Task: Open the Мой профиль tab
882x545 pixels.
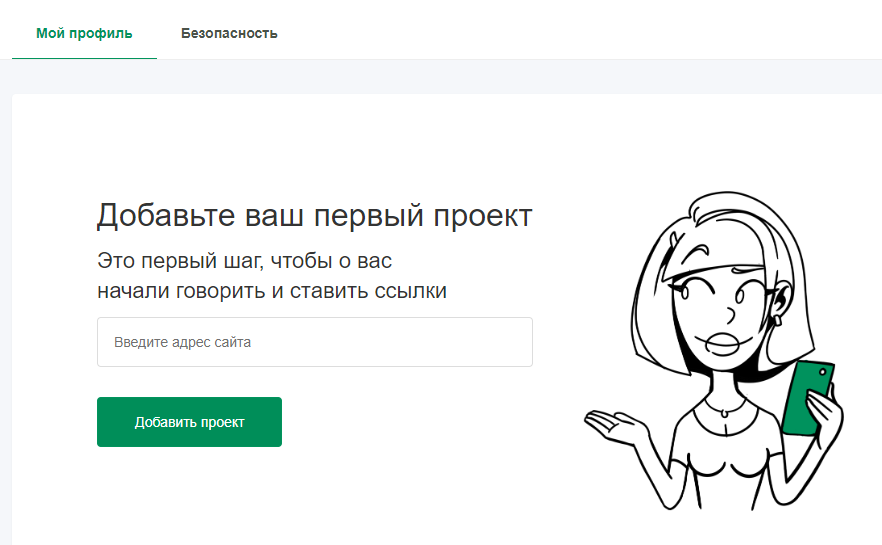Action: [84, 33]
